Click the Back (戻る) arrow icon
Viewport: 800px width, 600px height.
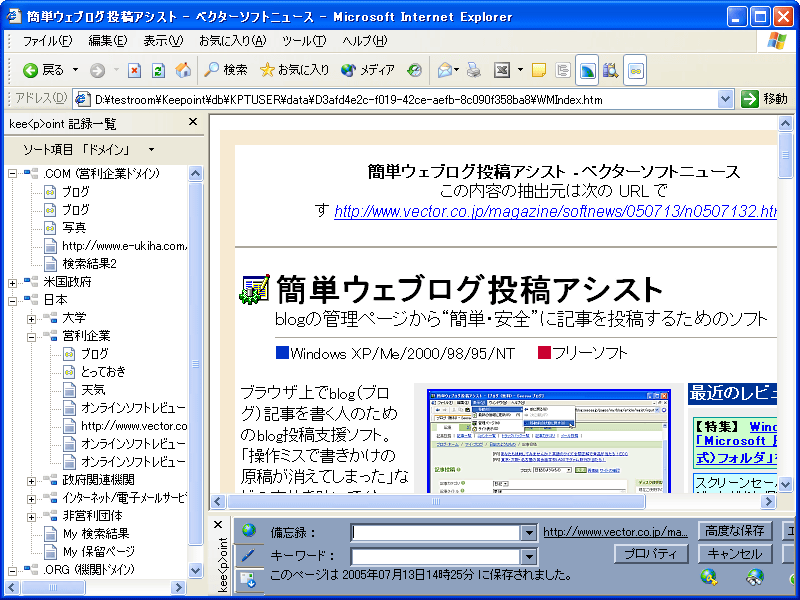[x=31, y=70]
